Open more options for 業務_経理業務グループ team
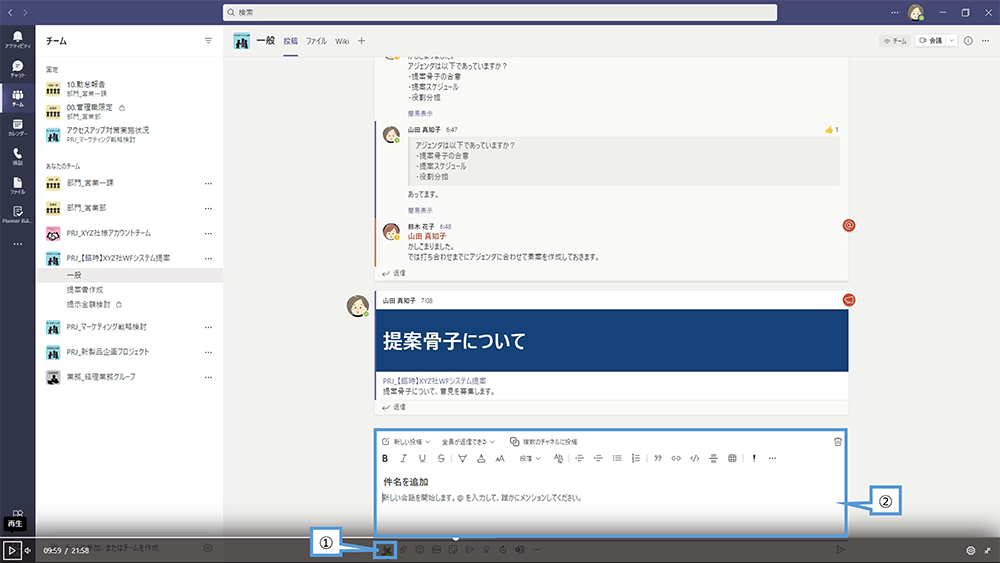 pos(208,377)
